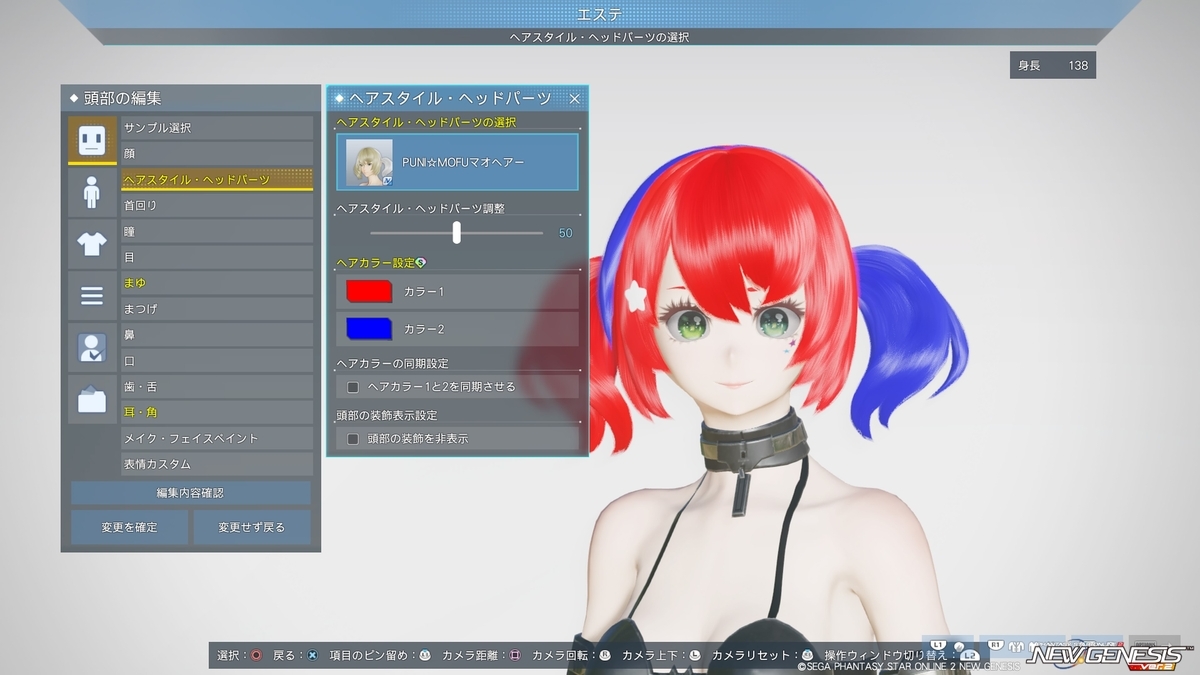The width and height of the screenshot is (1200, 675).
Task: Click the slider value 50
Action: click(x=565, y=233)
